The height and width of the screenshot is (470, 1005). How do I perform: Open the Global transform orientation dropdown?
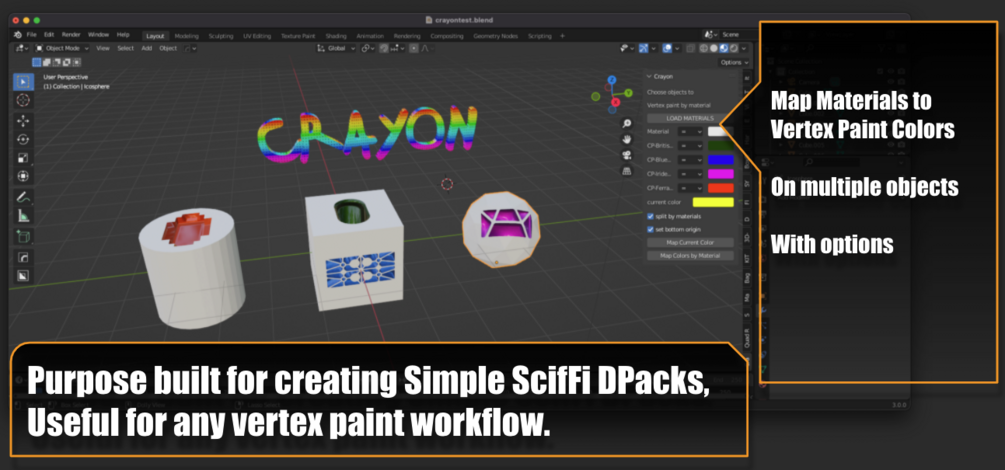[336, 48]
